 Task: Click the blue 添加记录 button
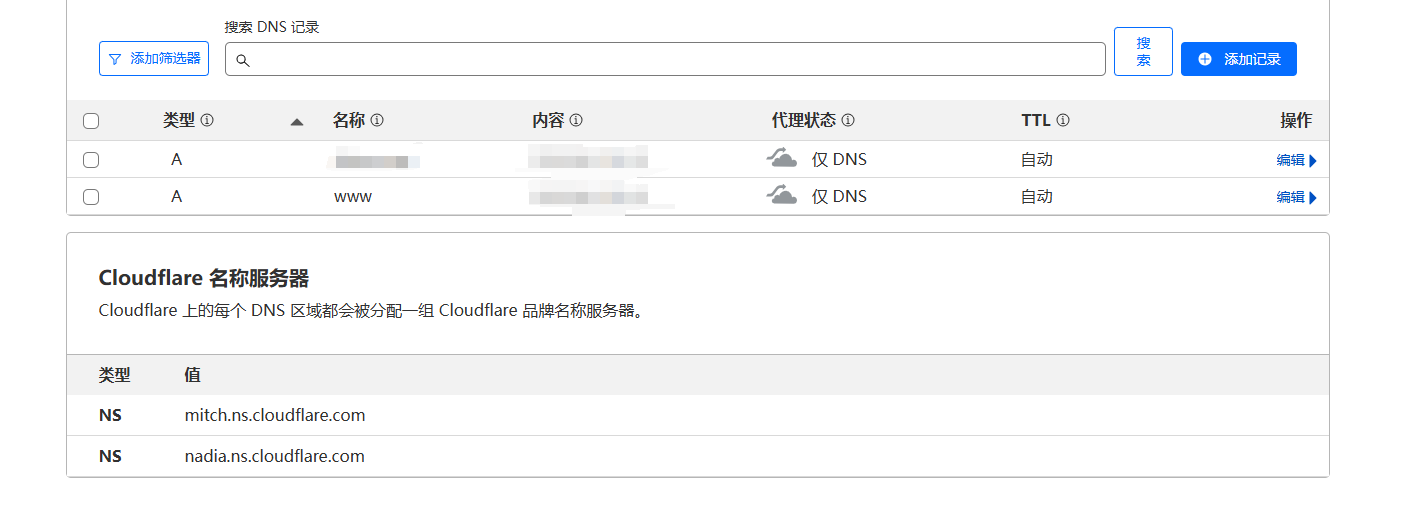point(1239,59)
